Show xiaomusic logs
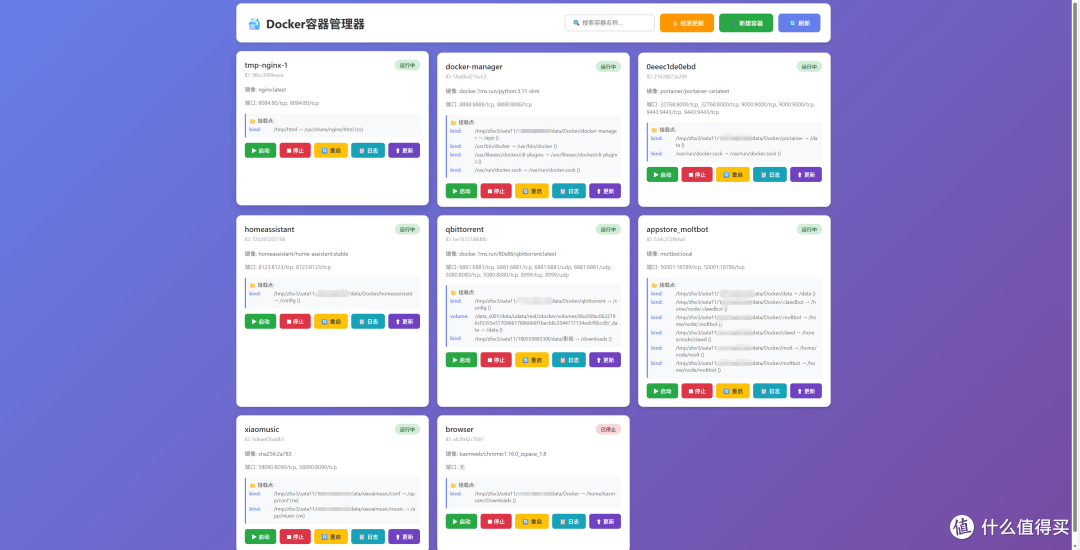The width and height of the screenshot is (1080, 550). (368, 536)
